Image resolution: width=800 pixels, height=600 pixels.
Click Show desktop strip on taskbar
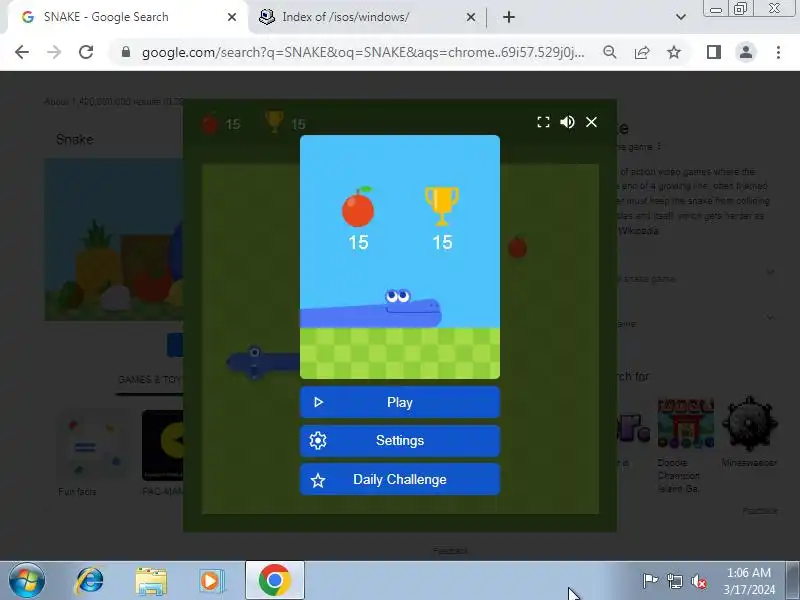pyautogui.click(x=793, y=581)
